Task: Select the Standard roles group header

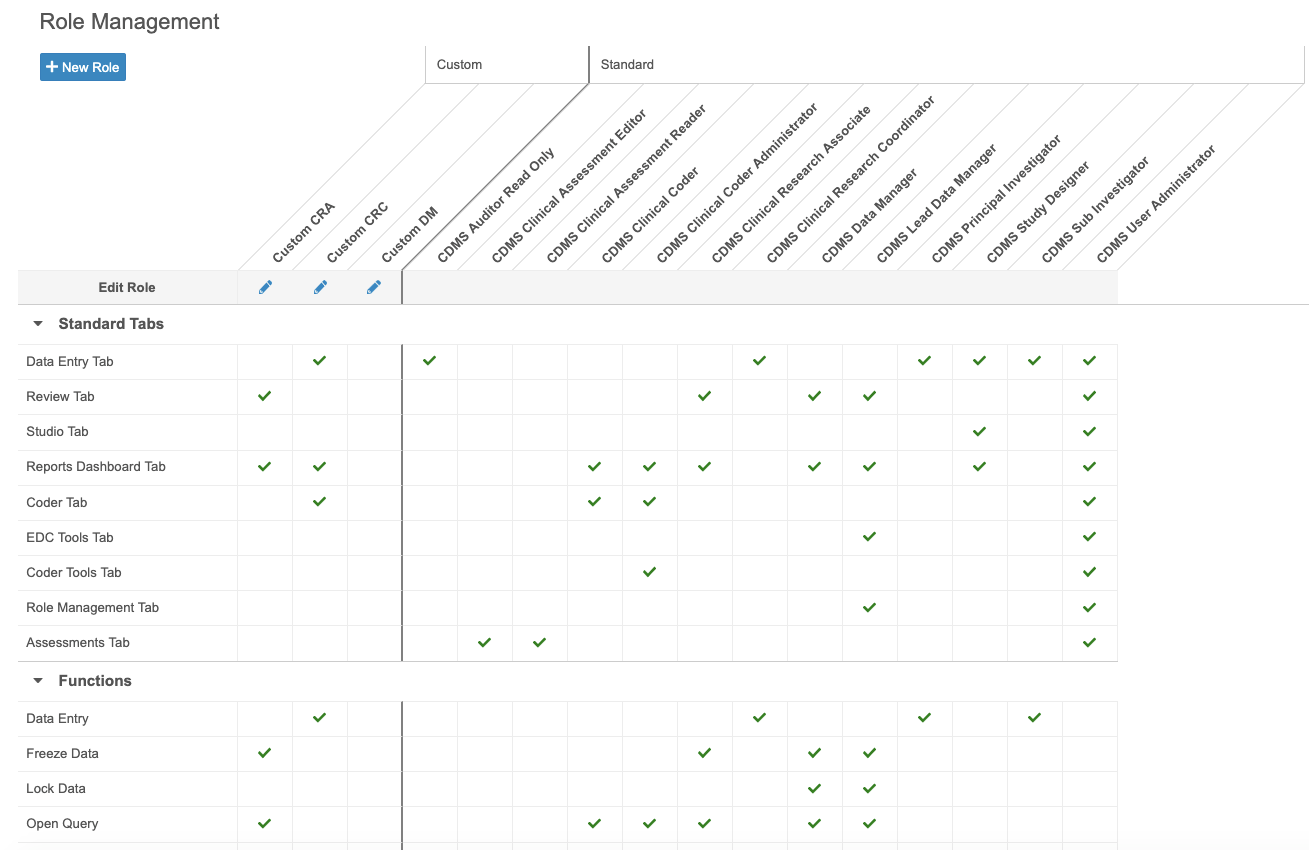Action: coord(627,65)
